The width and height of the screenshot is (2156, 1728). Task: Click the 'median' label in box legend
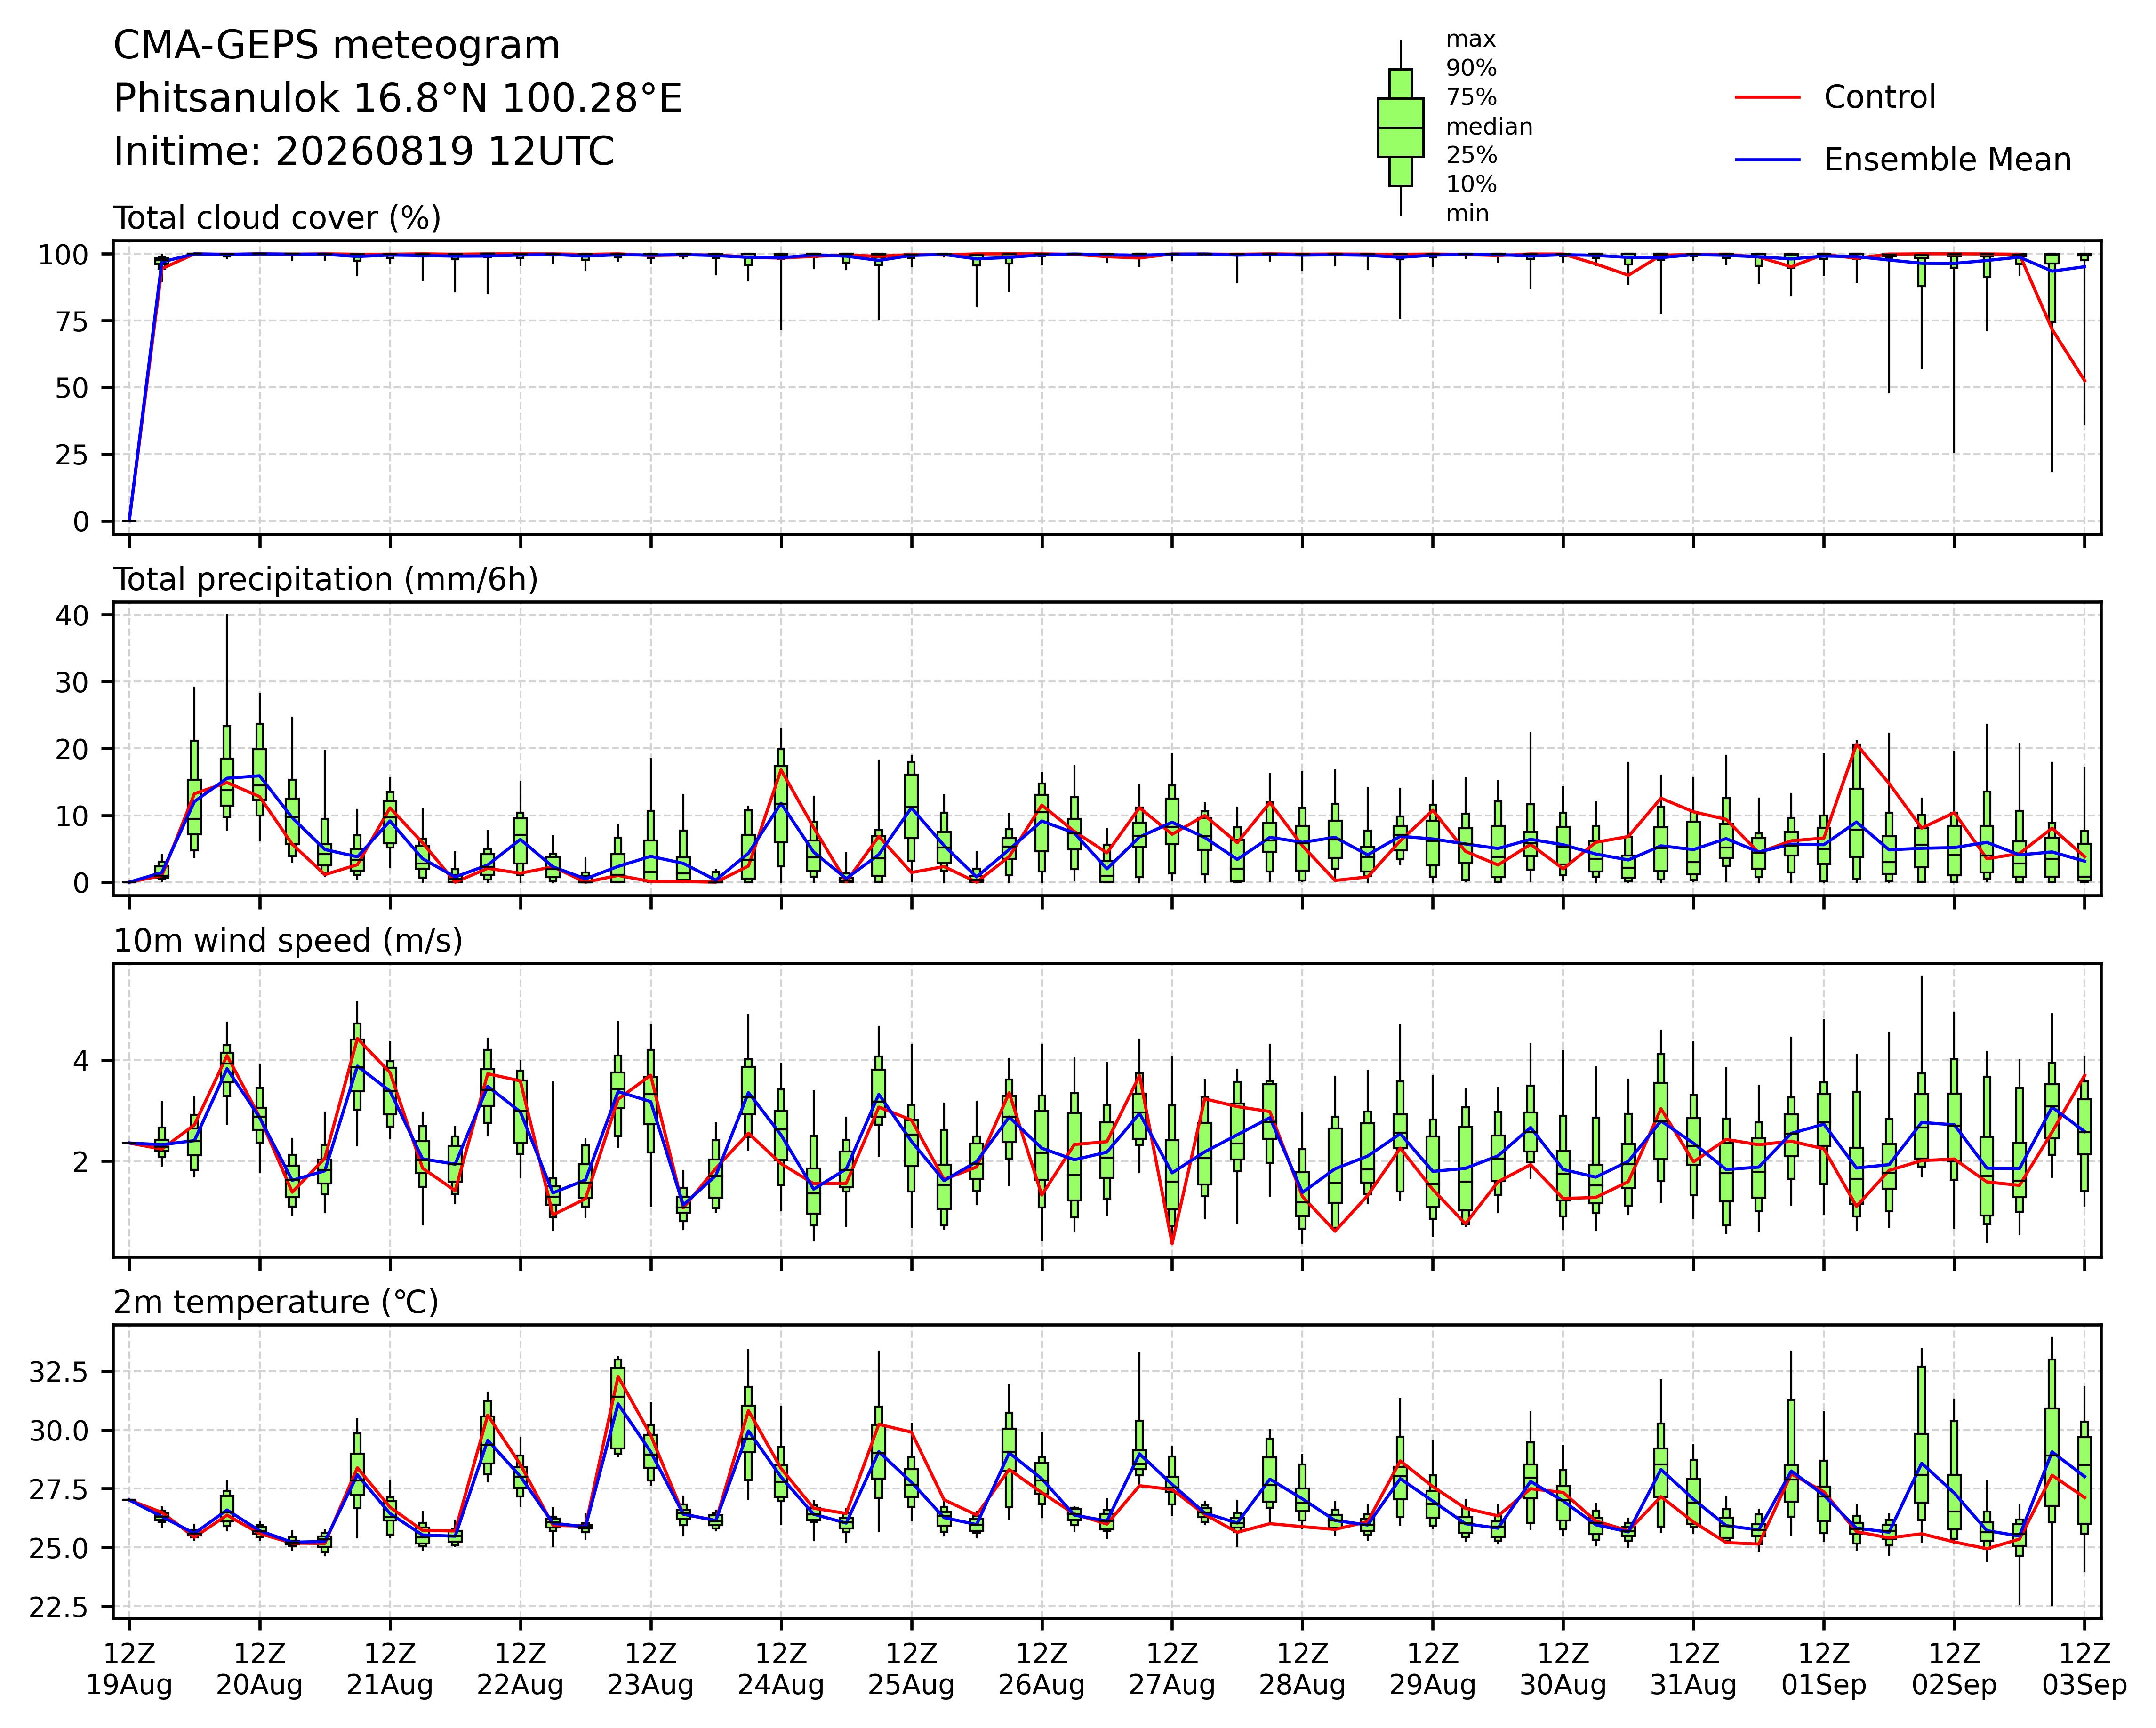[1489, 127]
